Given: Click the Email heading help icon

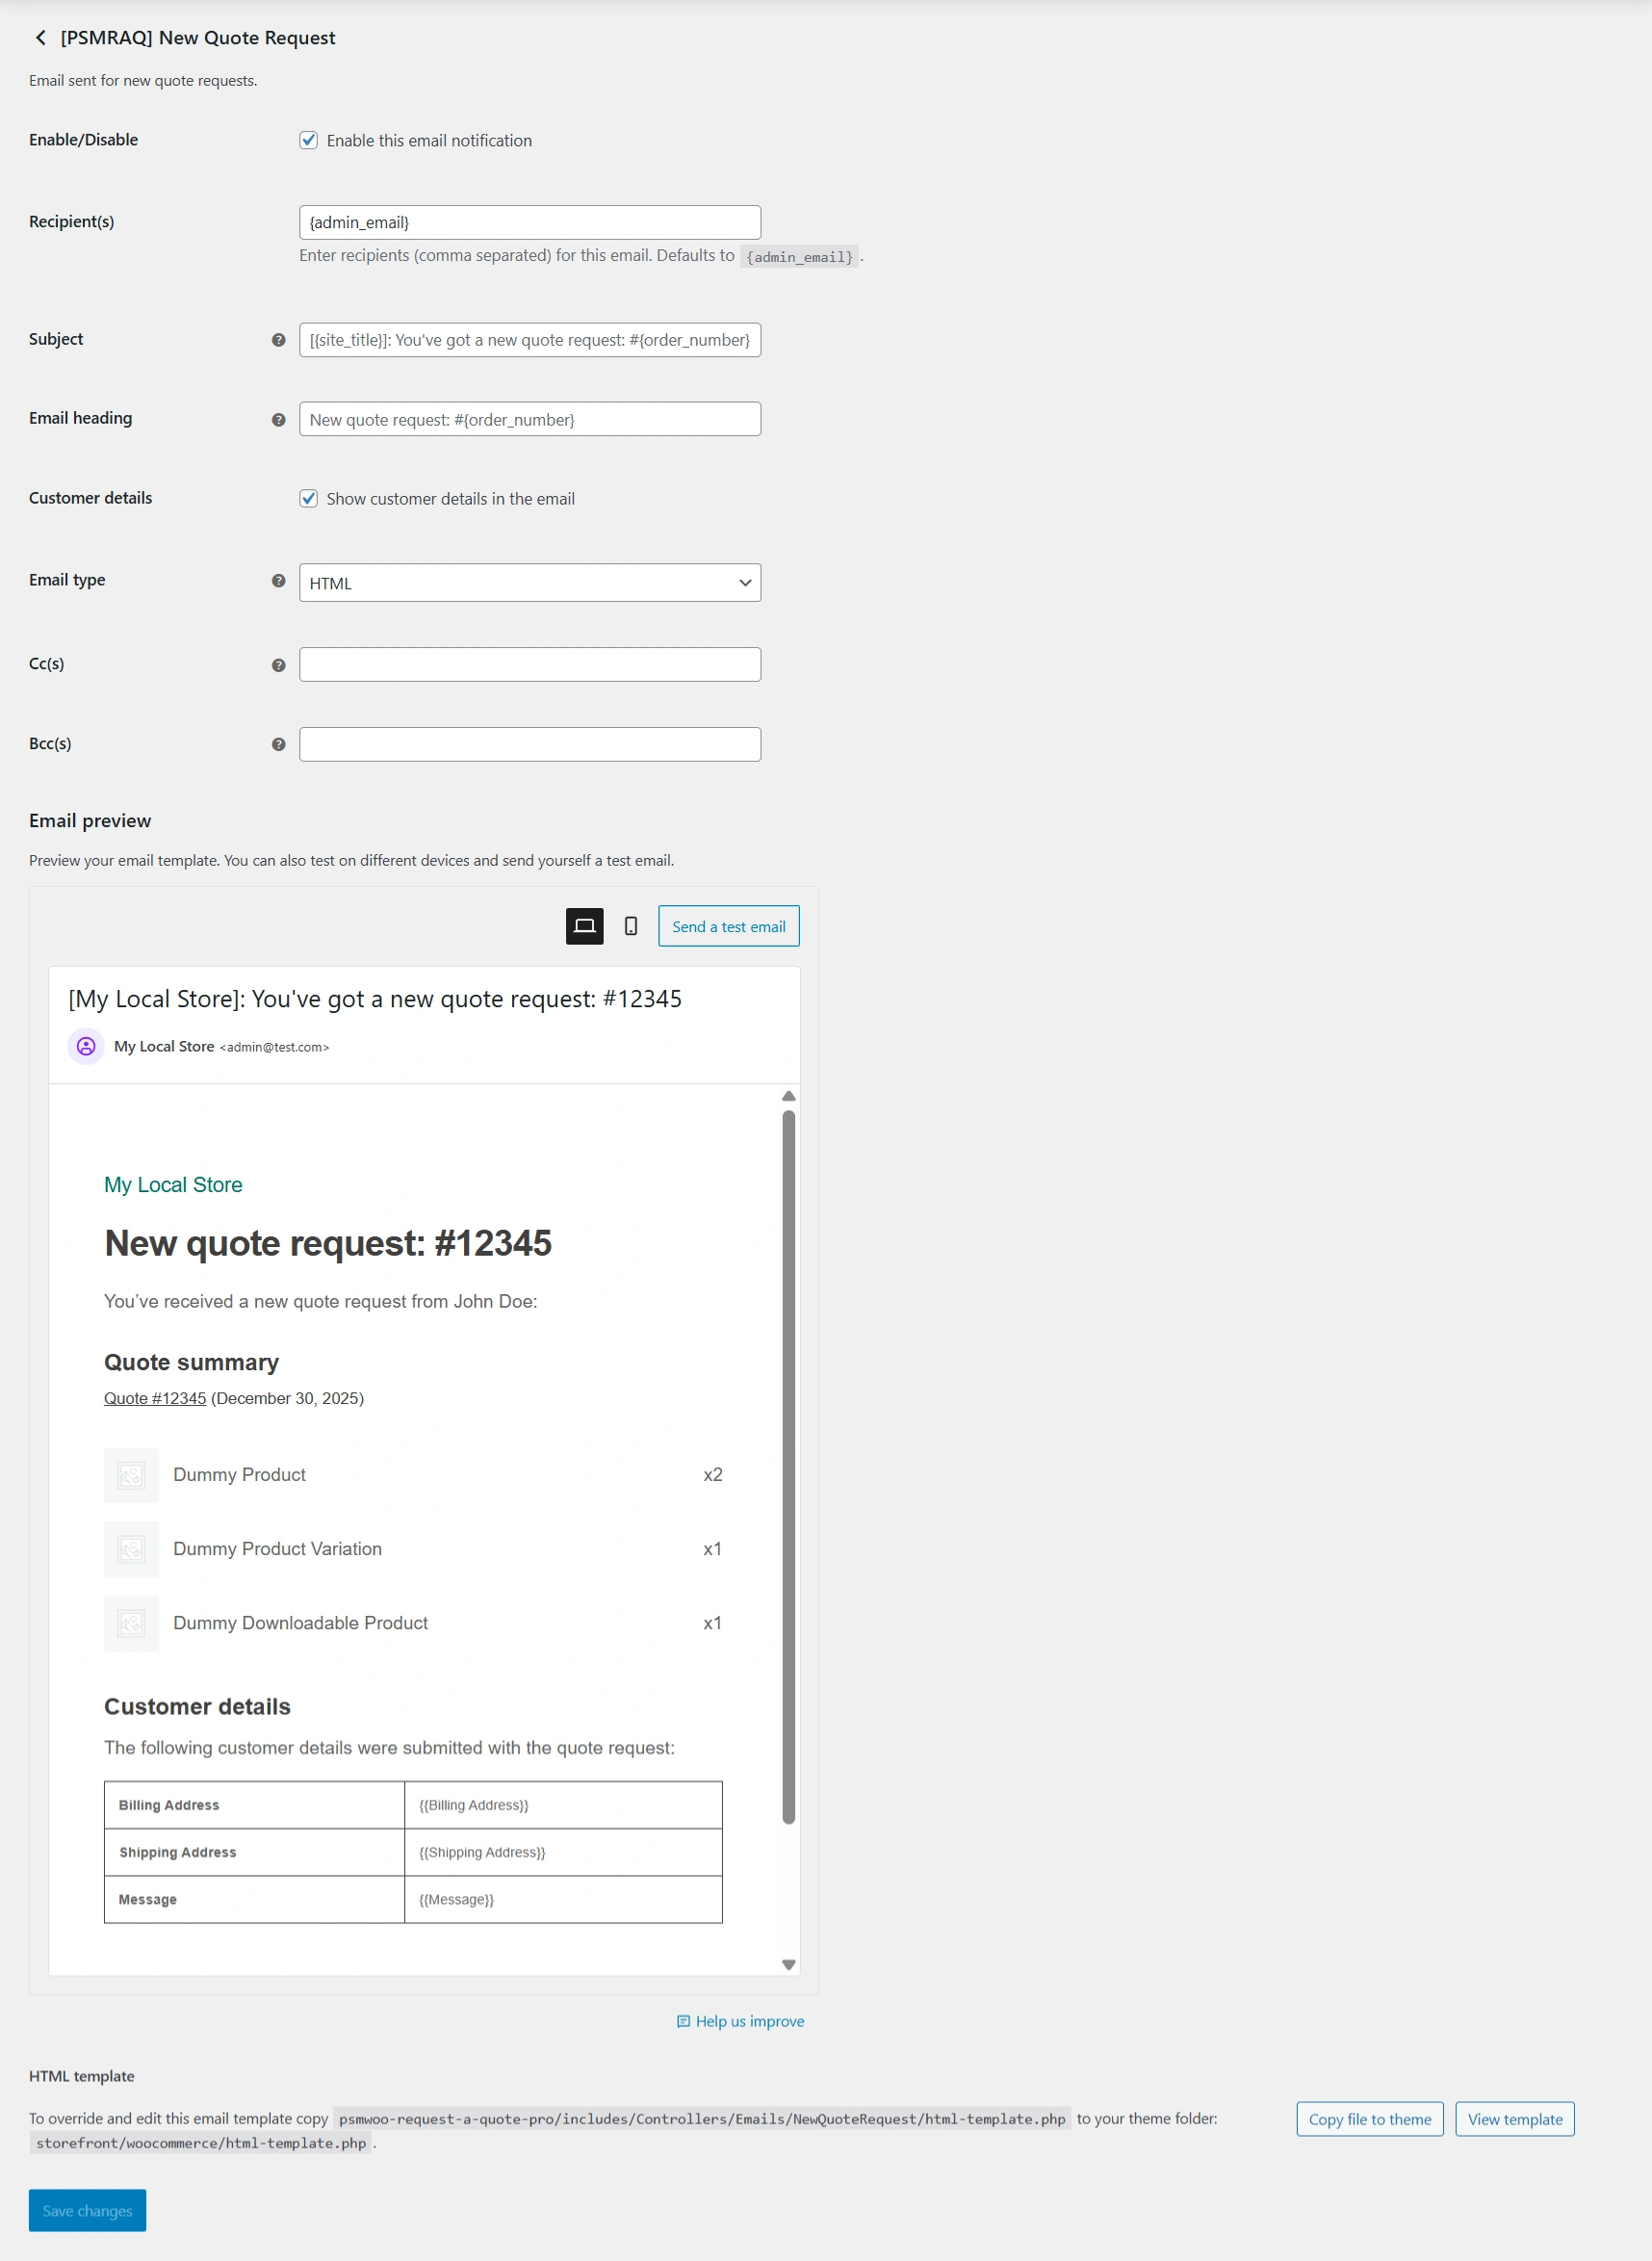Looking at the screenshot, I should (x=278, y=420).
